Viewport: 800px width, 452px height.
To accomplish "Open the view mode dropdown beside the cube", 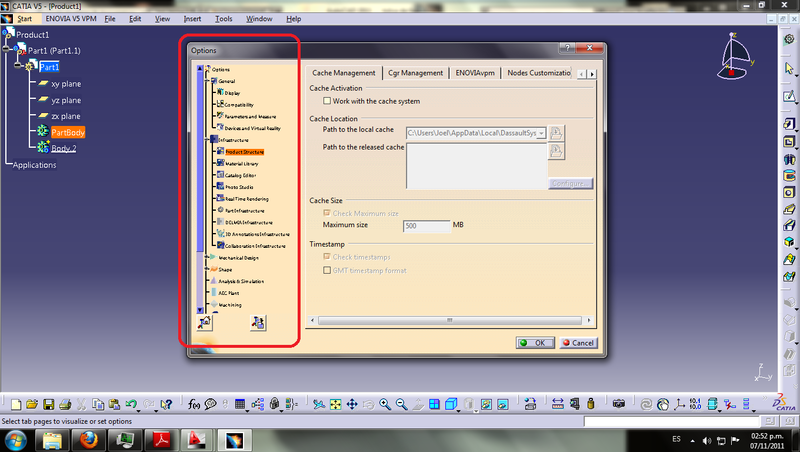I will click(458, 410).
